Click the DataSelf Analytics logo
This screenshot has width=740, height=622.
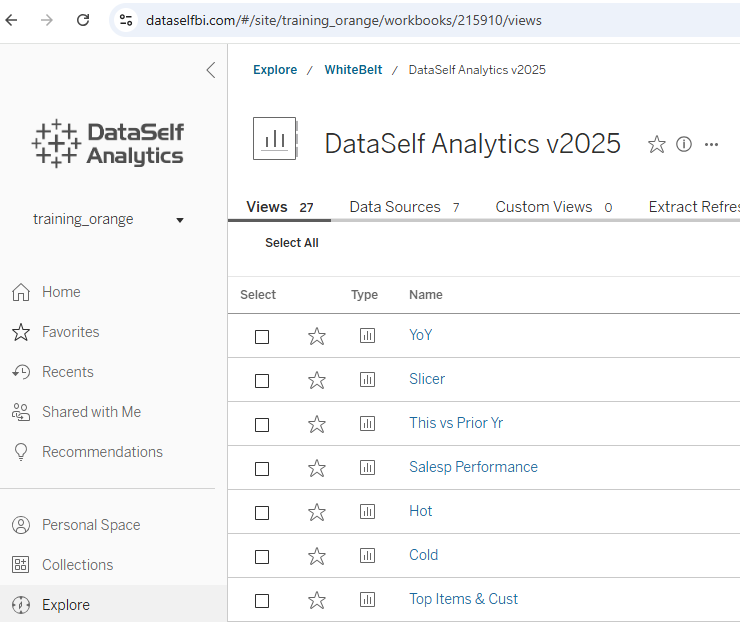[x=108, y=143]
